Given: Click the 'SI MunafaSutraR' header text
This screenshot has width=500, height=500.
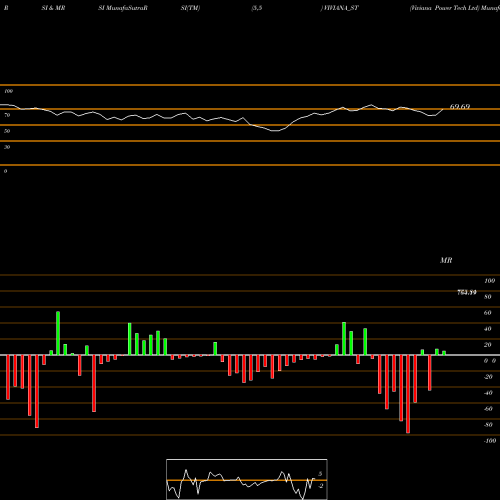Looking at the screenshot, I should pyautogui.click(x=123, y=8).
